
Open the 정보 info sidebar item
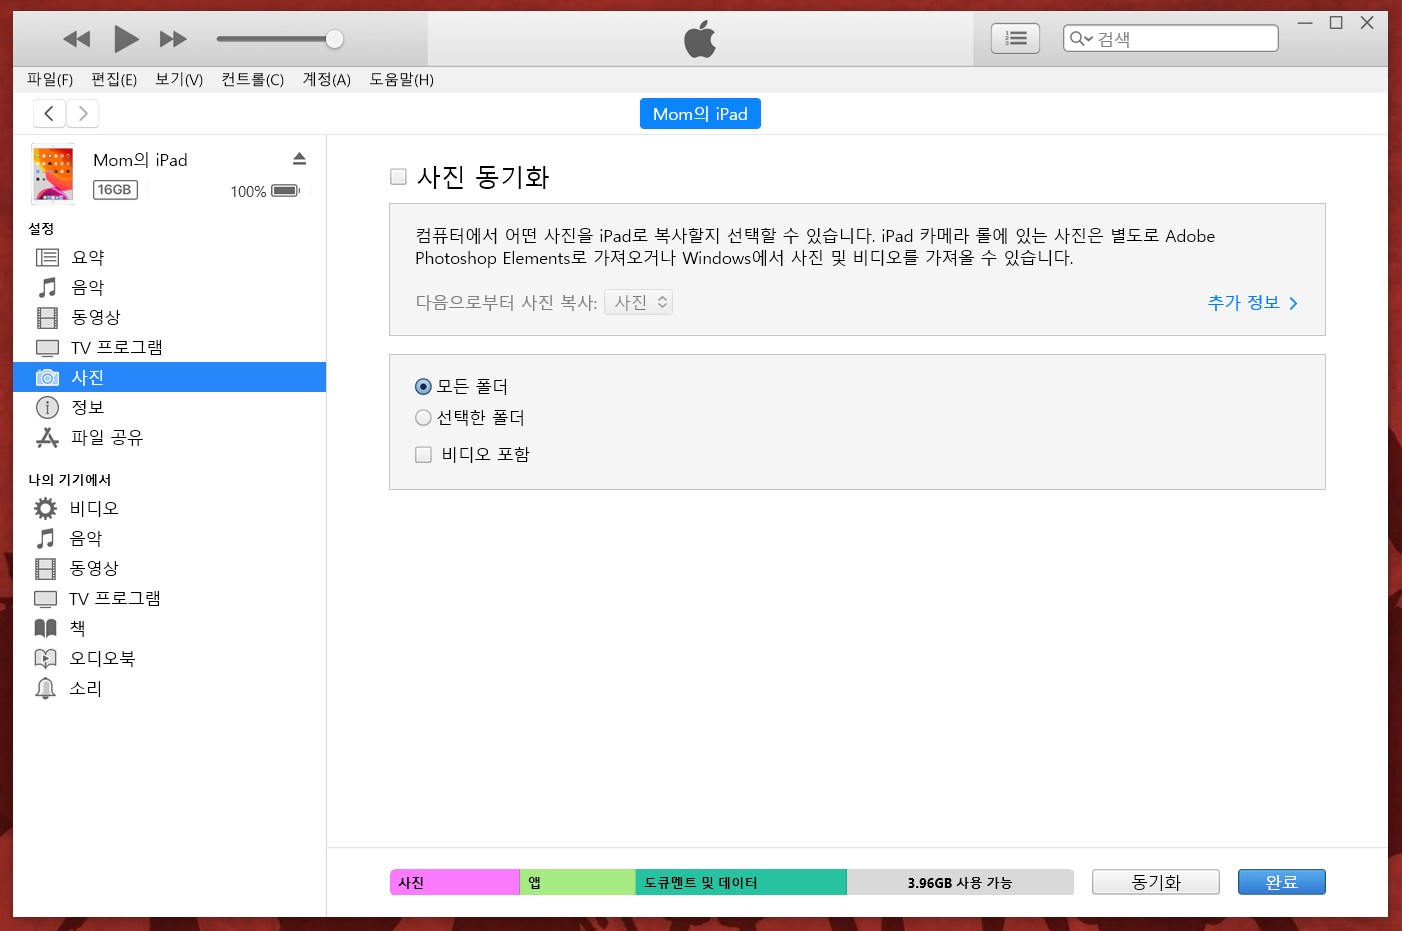click(x=169, y=407)
